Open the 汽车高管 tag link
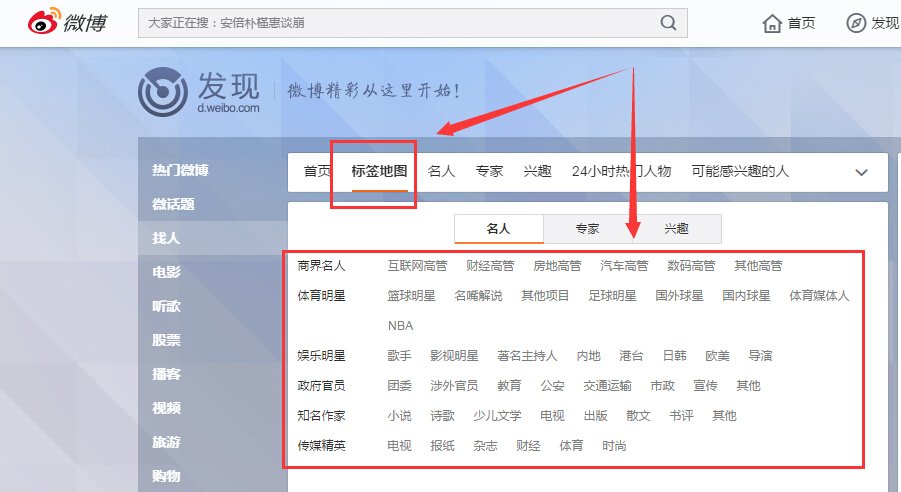Screen dimensions: 901x492 point(624,266)
